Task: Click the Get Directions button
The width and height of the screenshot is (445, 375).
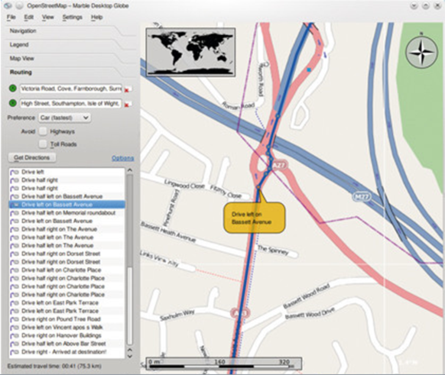Action: 32,158
